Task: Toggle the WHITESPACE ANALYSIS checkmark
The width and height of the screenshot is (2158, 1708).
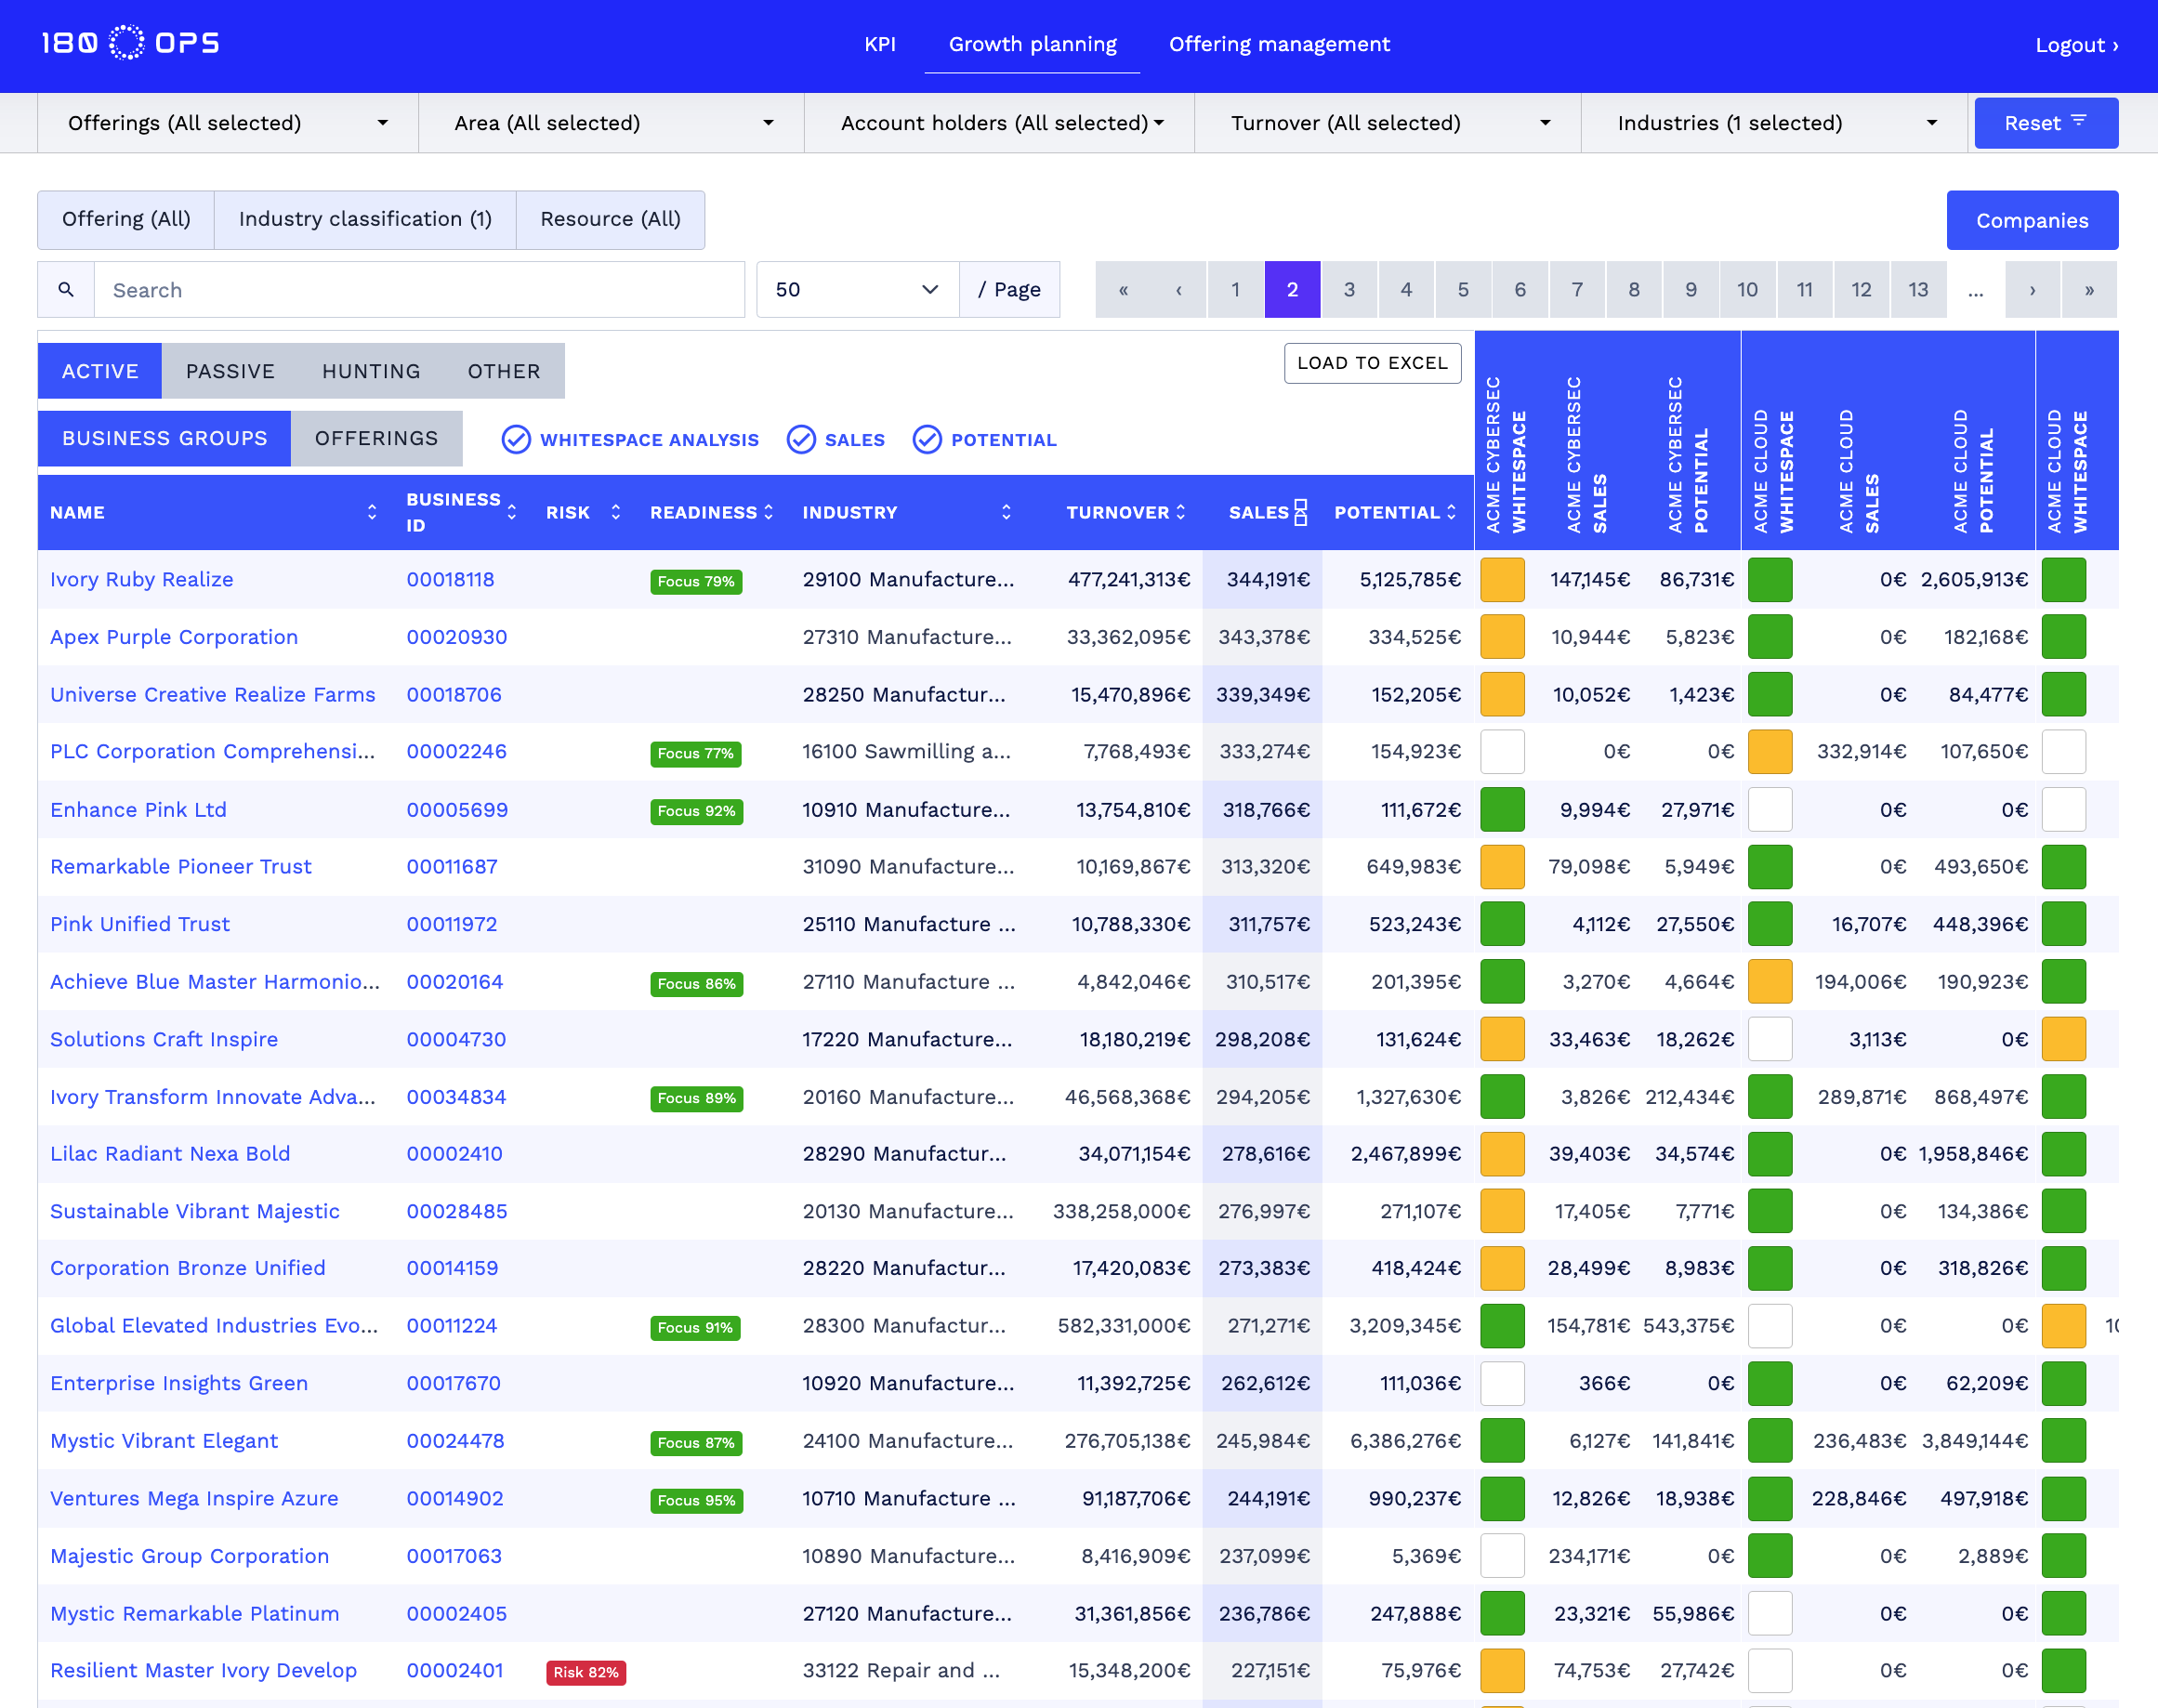Action: coord(517,439)
